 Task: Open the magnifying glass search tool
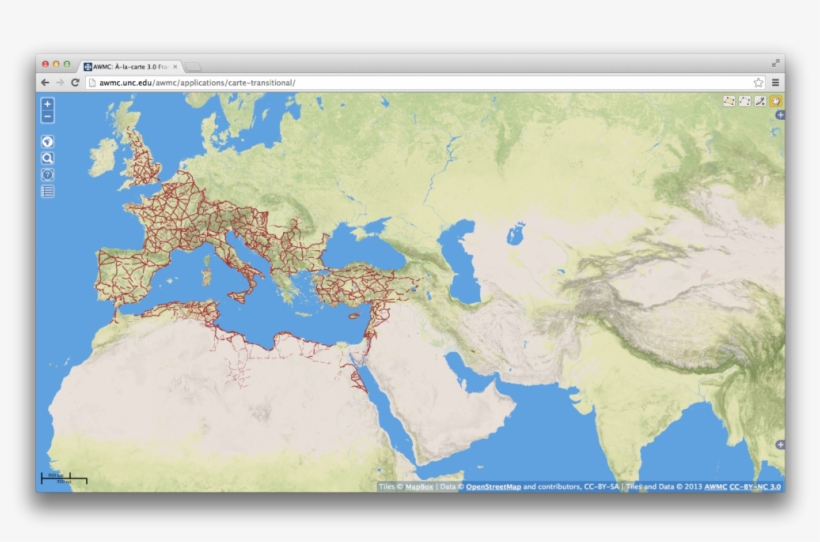[48, 158]
